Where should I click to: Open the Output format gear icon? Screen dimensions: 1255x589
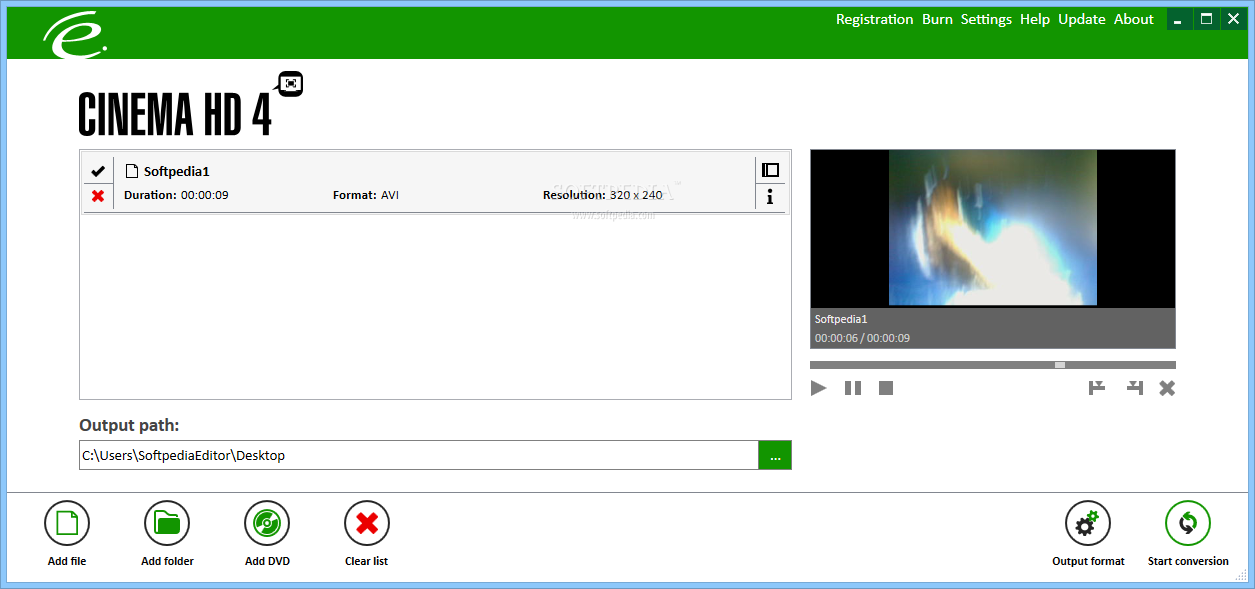(x=1088, y=523)
